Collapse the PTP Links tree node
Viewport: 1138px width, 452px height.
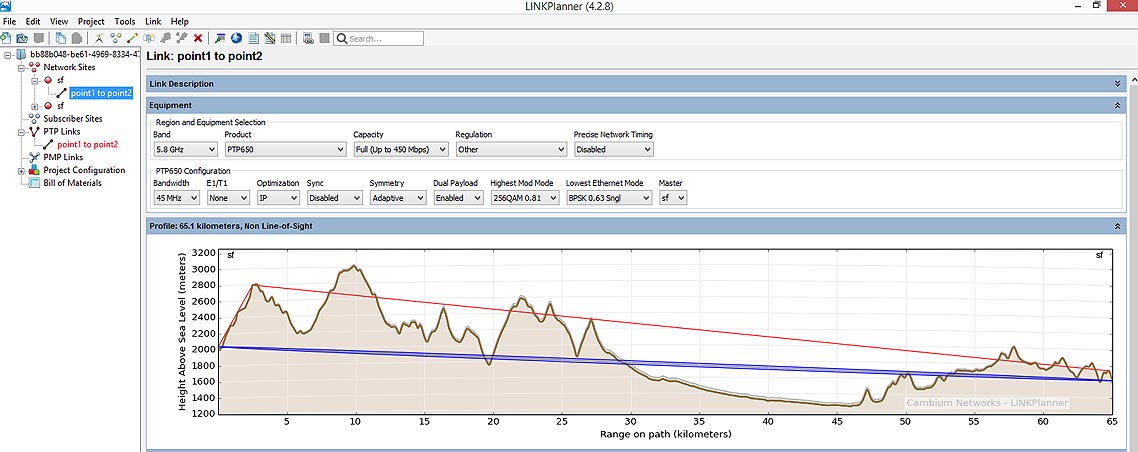click(x=21, y=132)
